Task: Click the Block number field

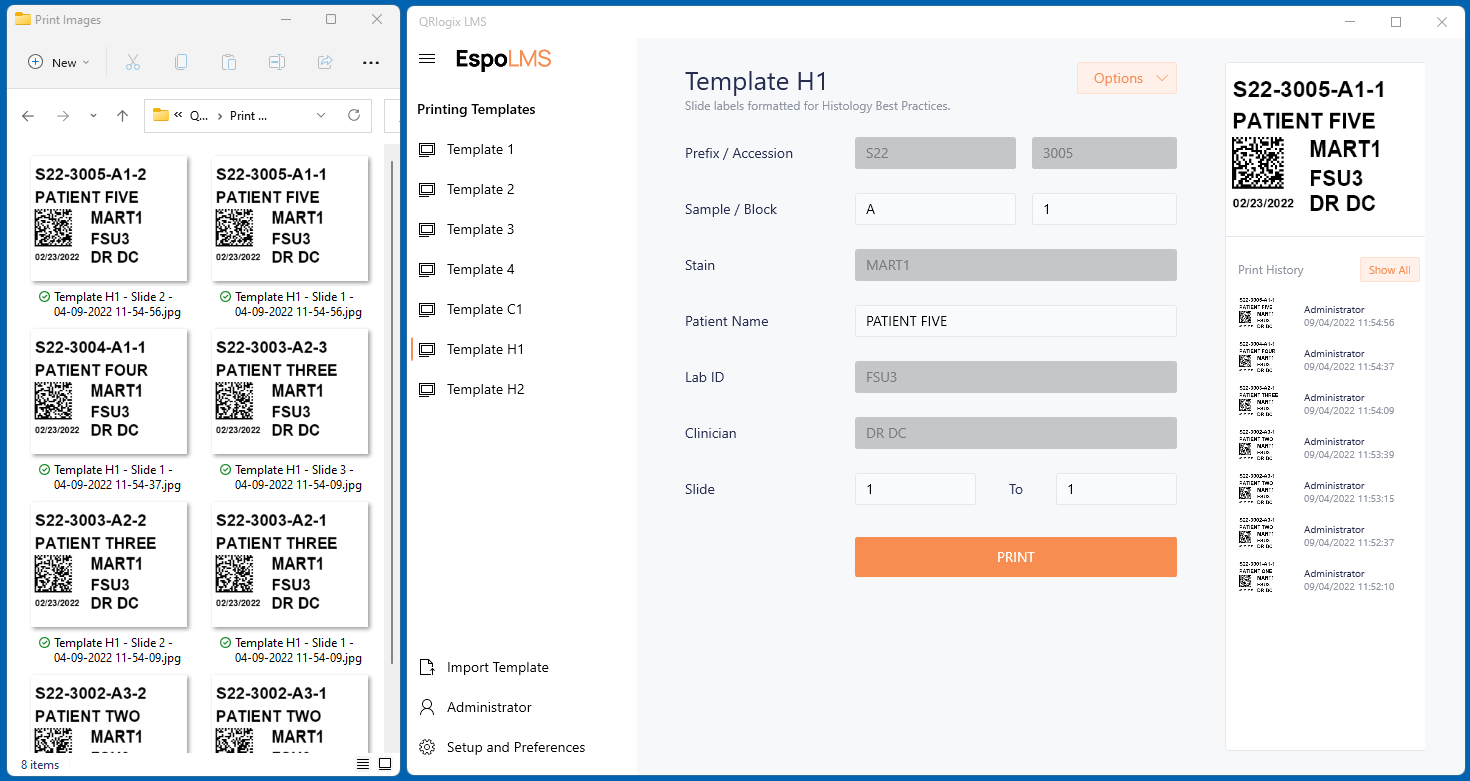Action: 1104,209
